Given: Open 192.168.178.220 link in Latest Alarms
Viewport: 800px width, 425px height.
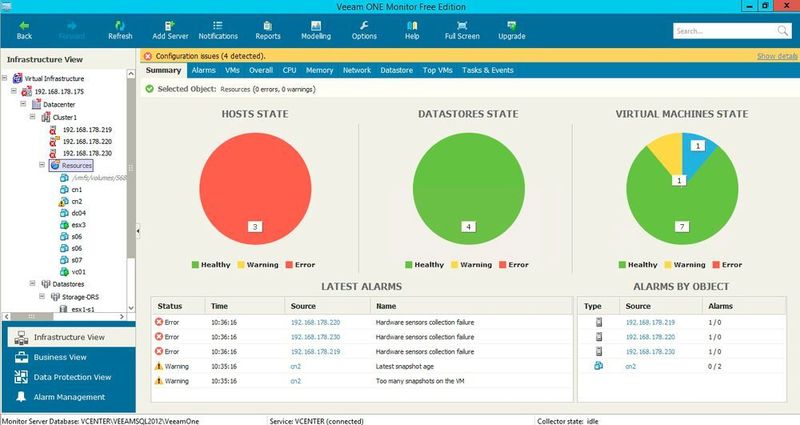Looking at the screenshot, I should [315, 322].
